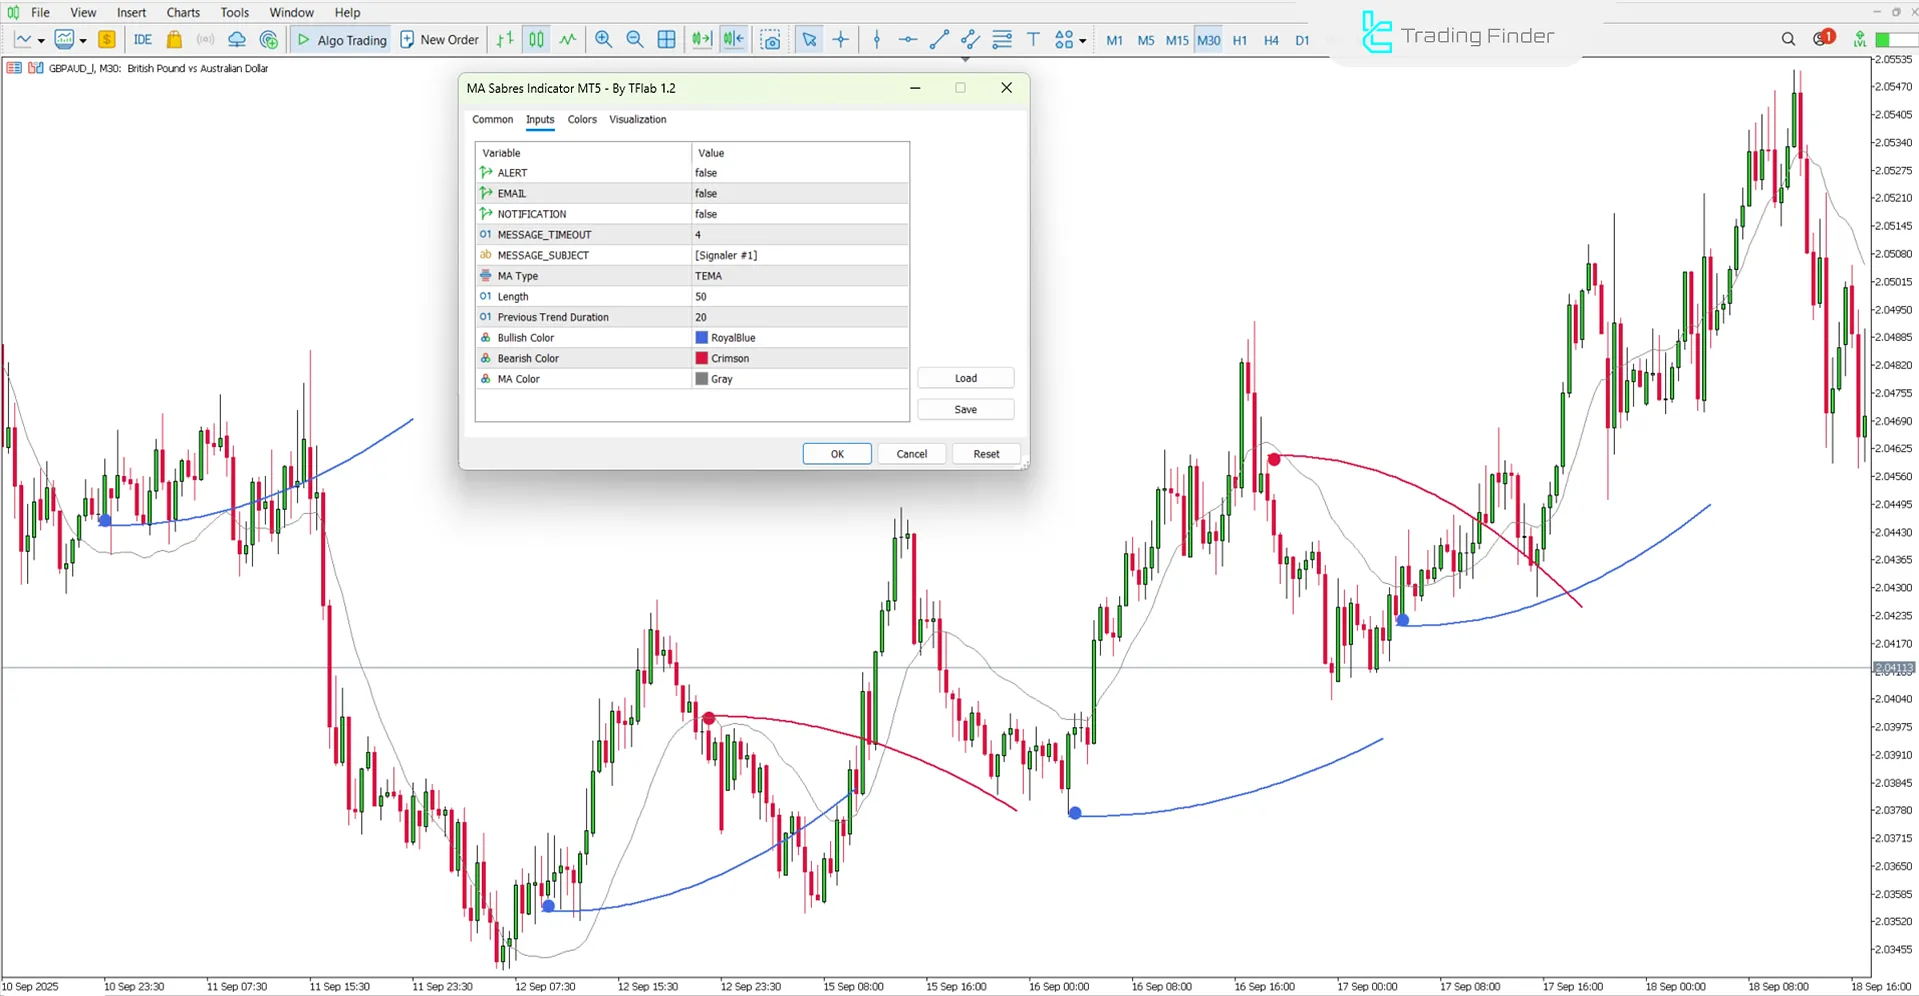This screenshot has height=996, width=1919.
Task: Enable the EMAIL setting
Action: pyautogui.click(x=799, y=193)
